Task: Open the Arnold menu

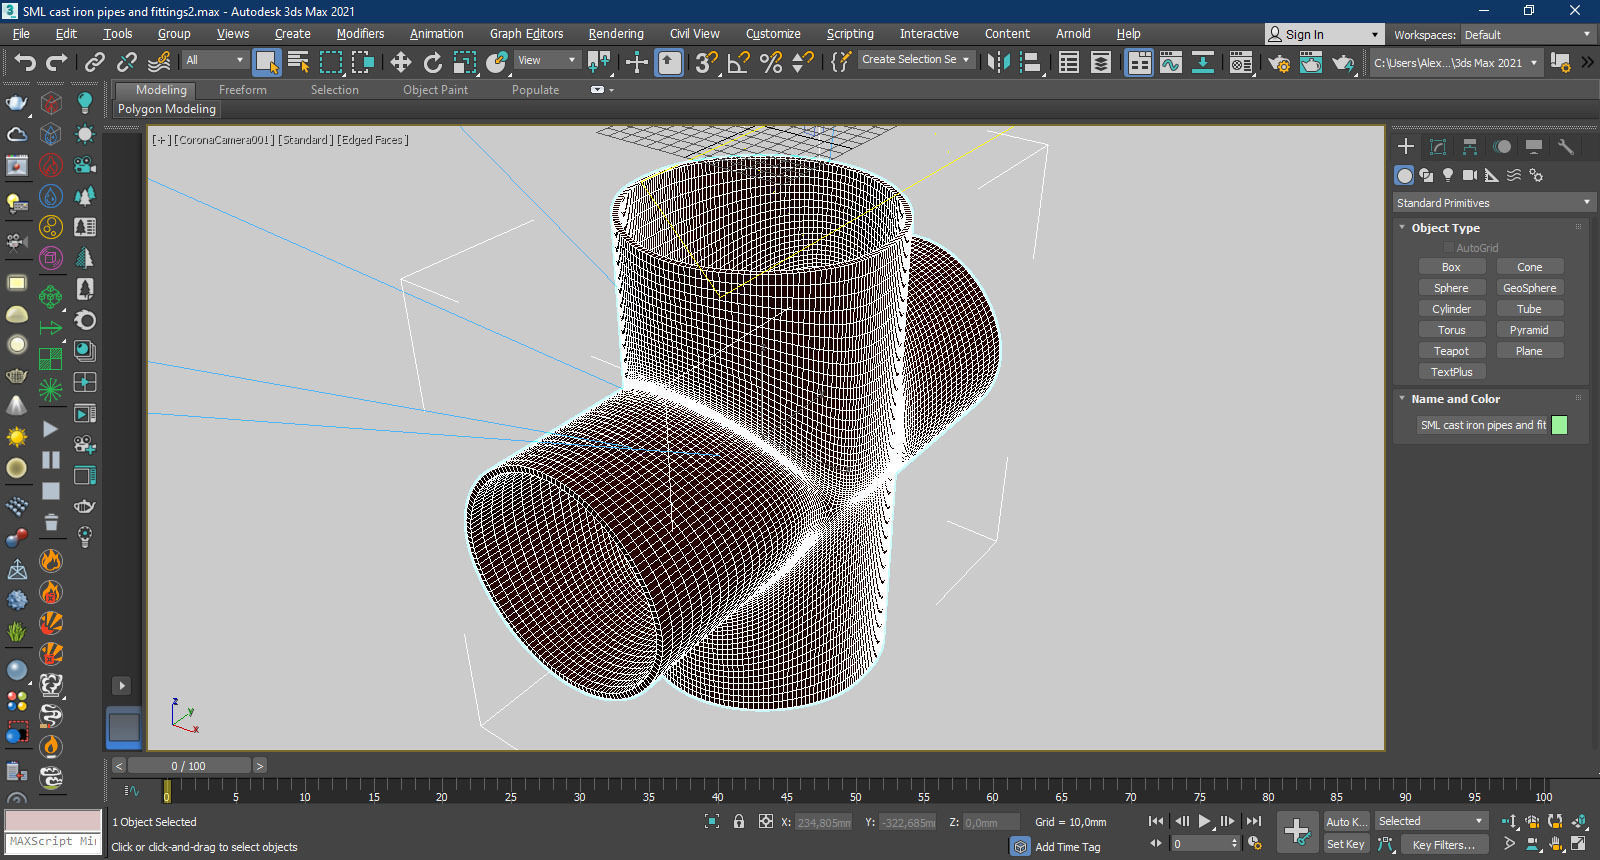Action: tap(1073, 34)
